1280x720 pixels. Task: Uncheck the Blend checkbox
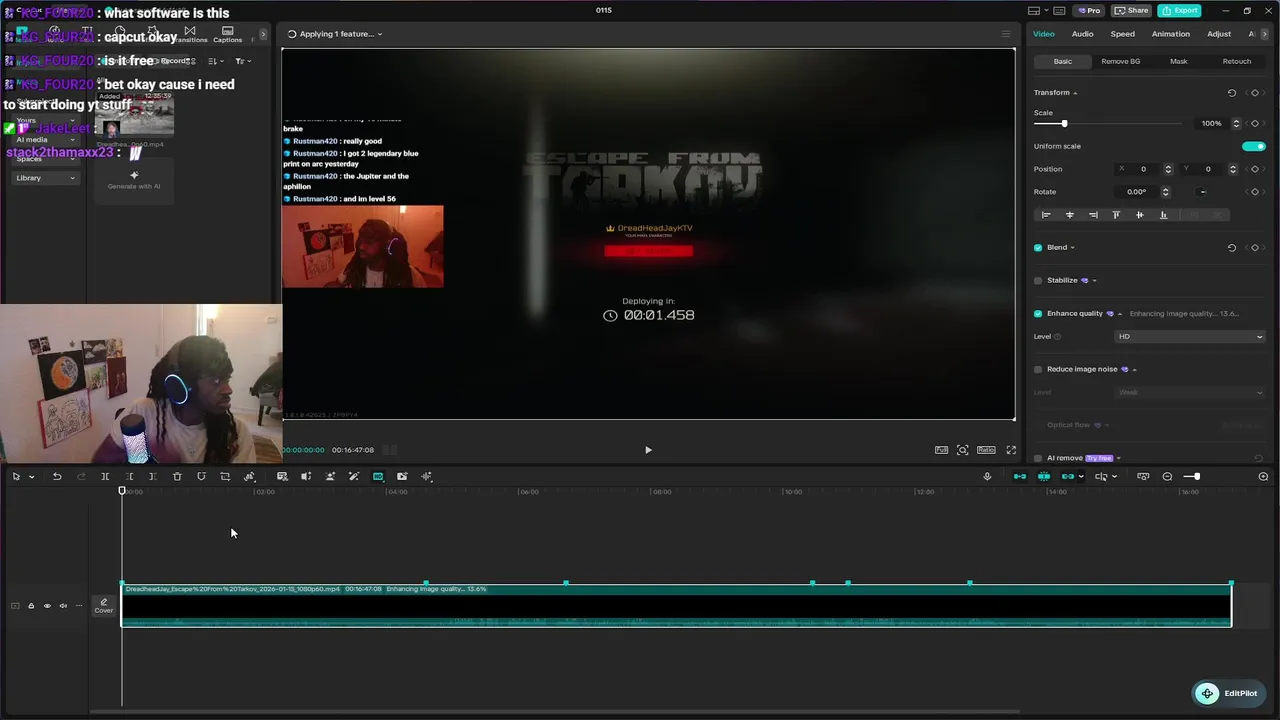tap(1038, 248)
